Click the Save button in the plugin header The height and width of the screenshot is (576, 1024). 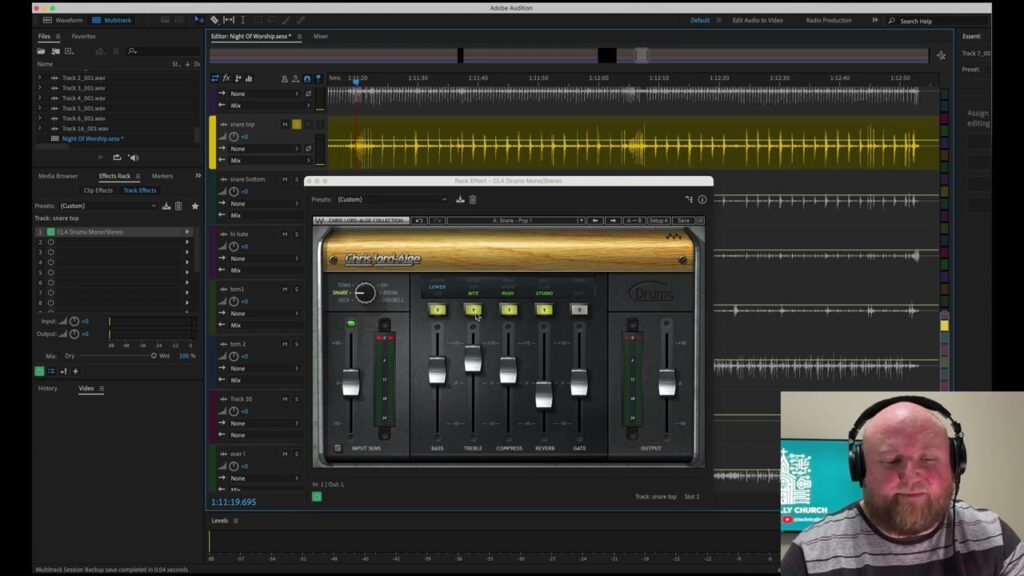683,220
